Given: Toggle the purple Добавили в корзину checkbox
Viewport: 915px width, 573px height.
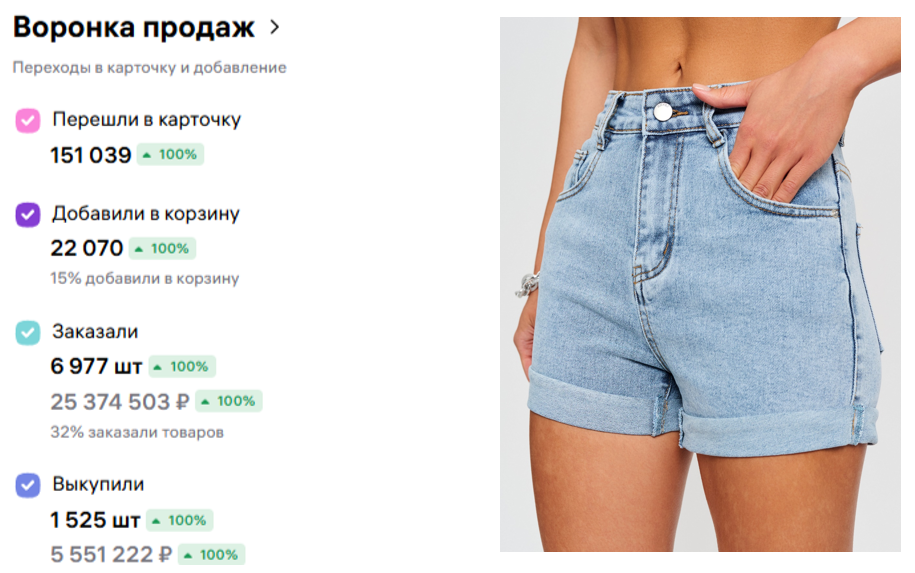Looking at the screenshot, I should pos(27,215).
